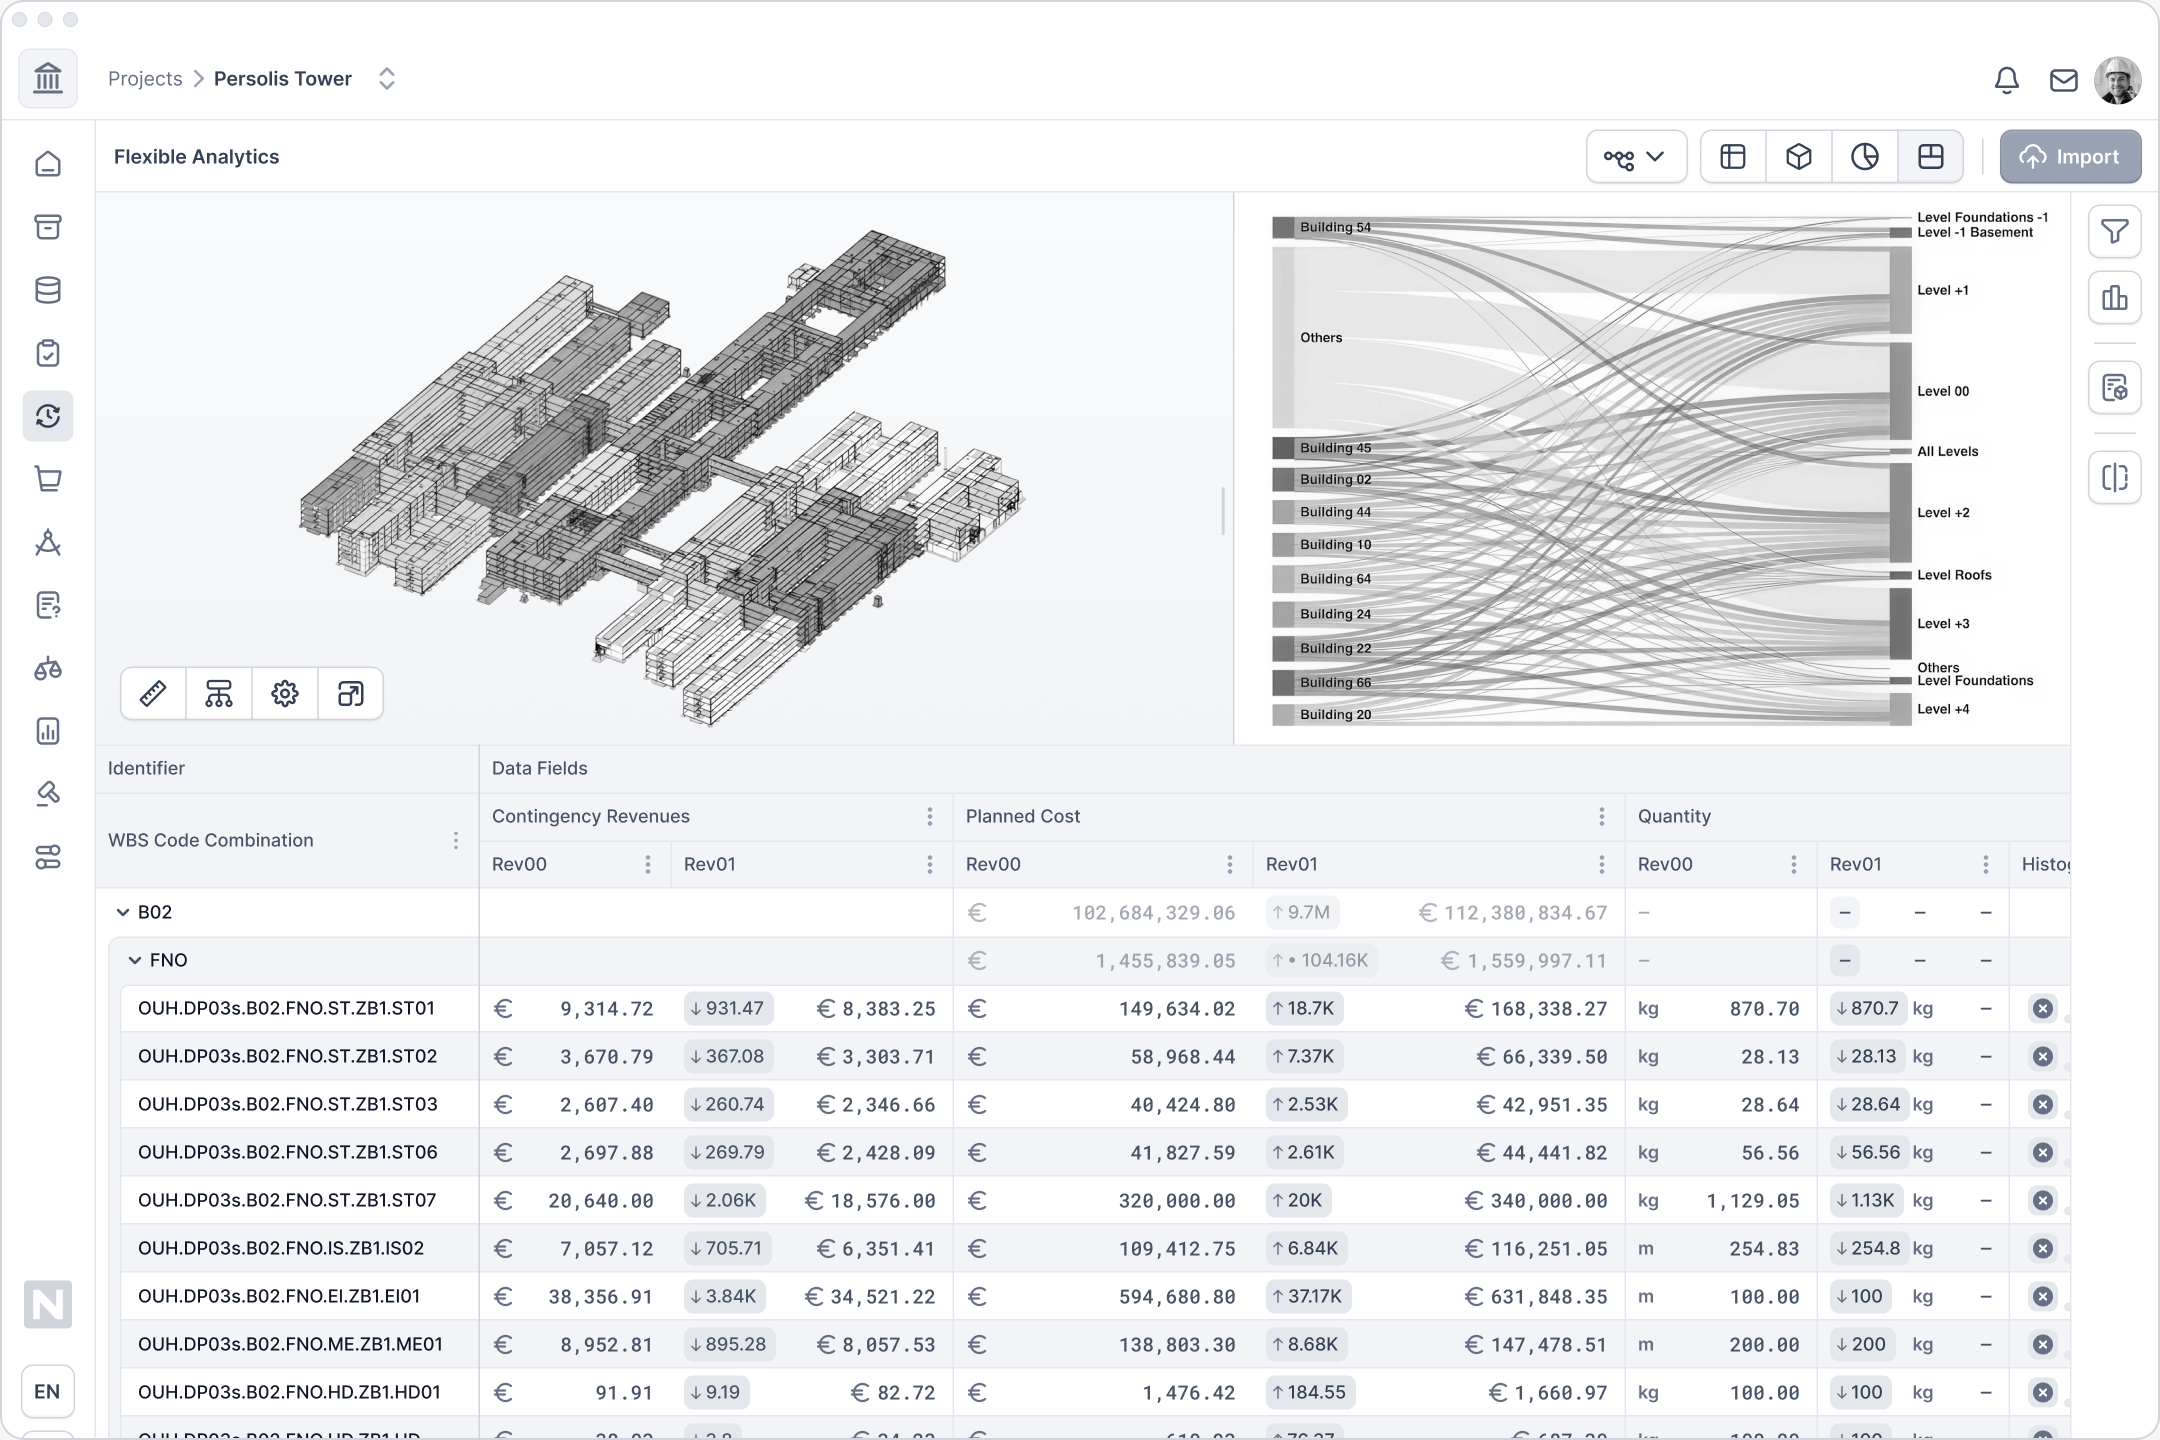Open user profile avatar
The image size is (2160, 1440).
pyautogui.click(x=2117, y=80)
